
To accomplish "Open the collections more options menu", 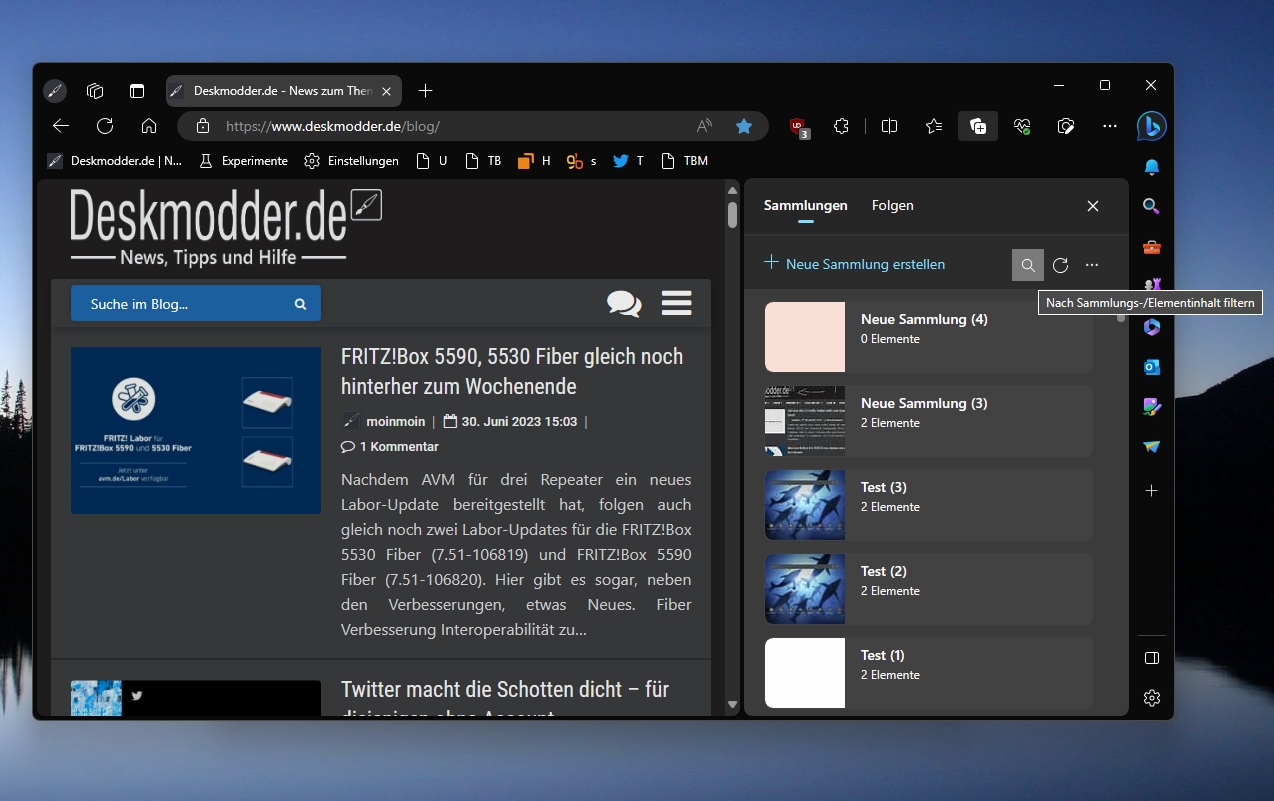I will (1092, 265).
